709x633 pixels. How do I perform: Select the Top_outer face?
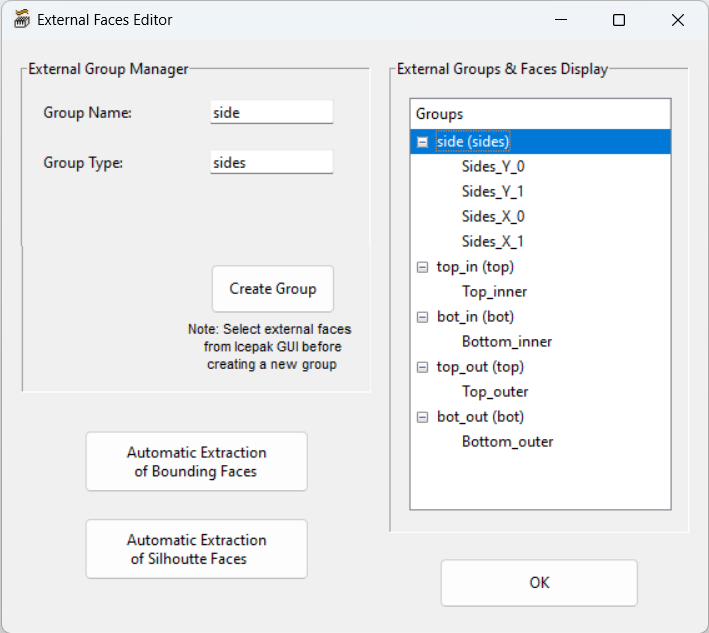[495, 392]
